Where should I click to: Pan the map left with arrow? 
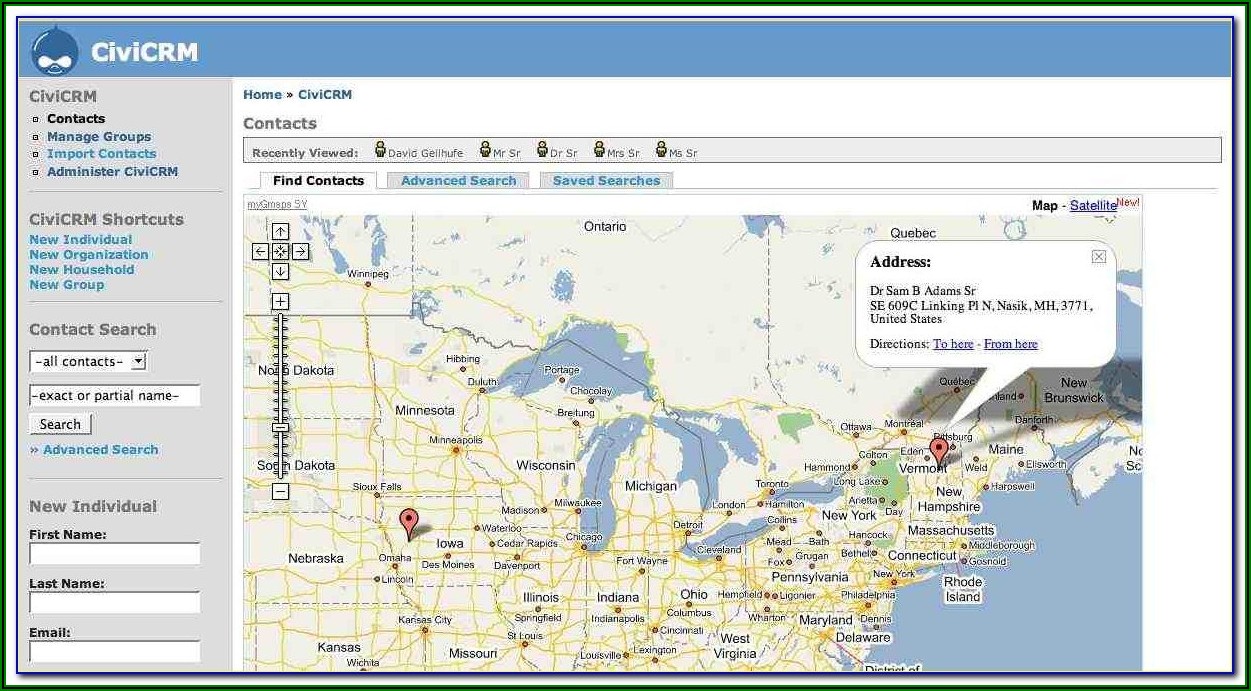pyautogui.click(x=260, y=252)
